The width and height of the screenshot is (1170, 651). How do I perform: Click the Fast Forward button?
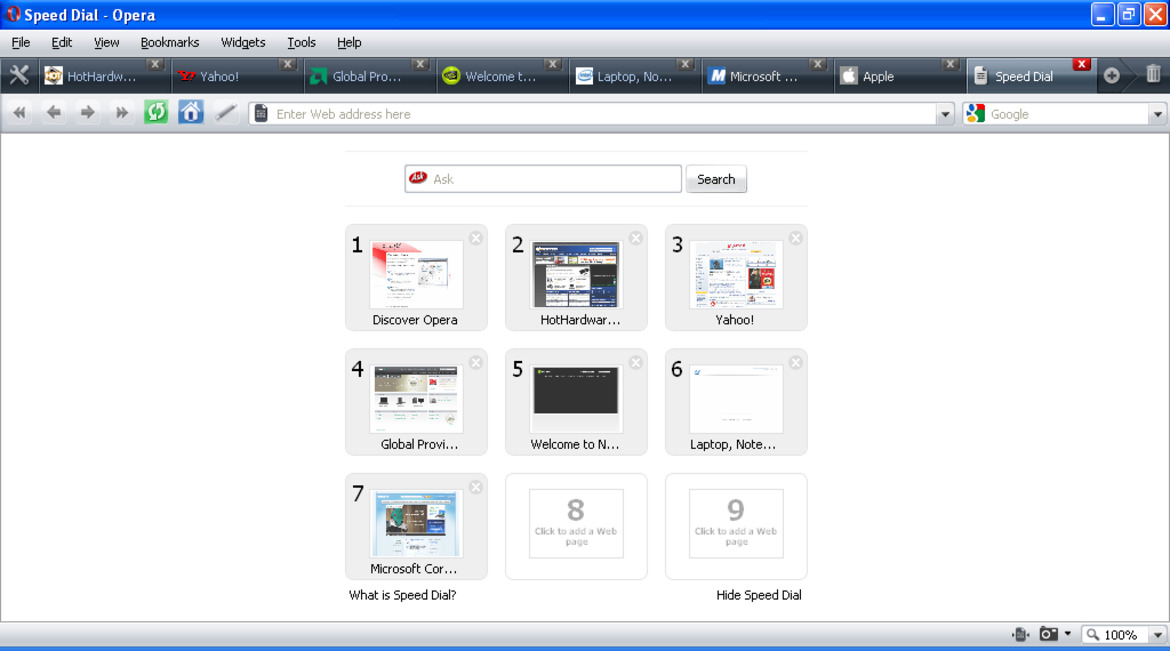pyautogui.click(x=121, y=113)
